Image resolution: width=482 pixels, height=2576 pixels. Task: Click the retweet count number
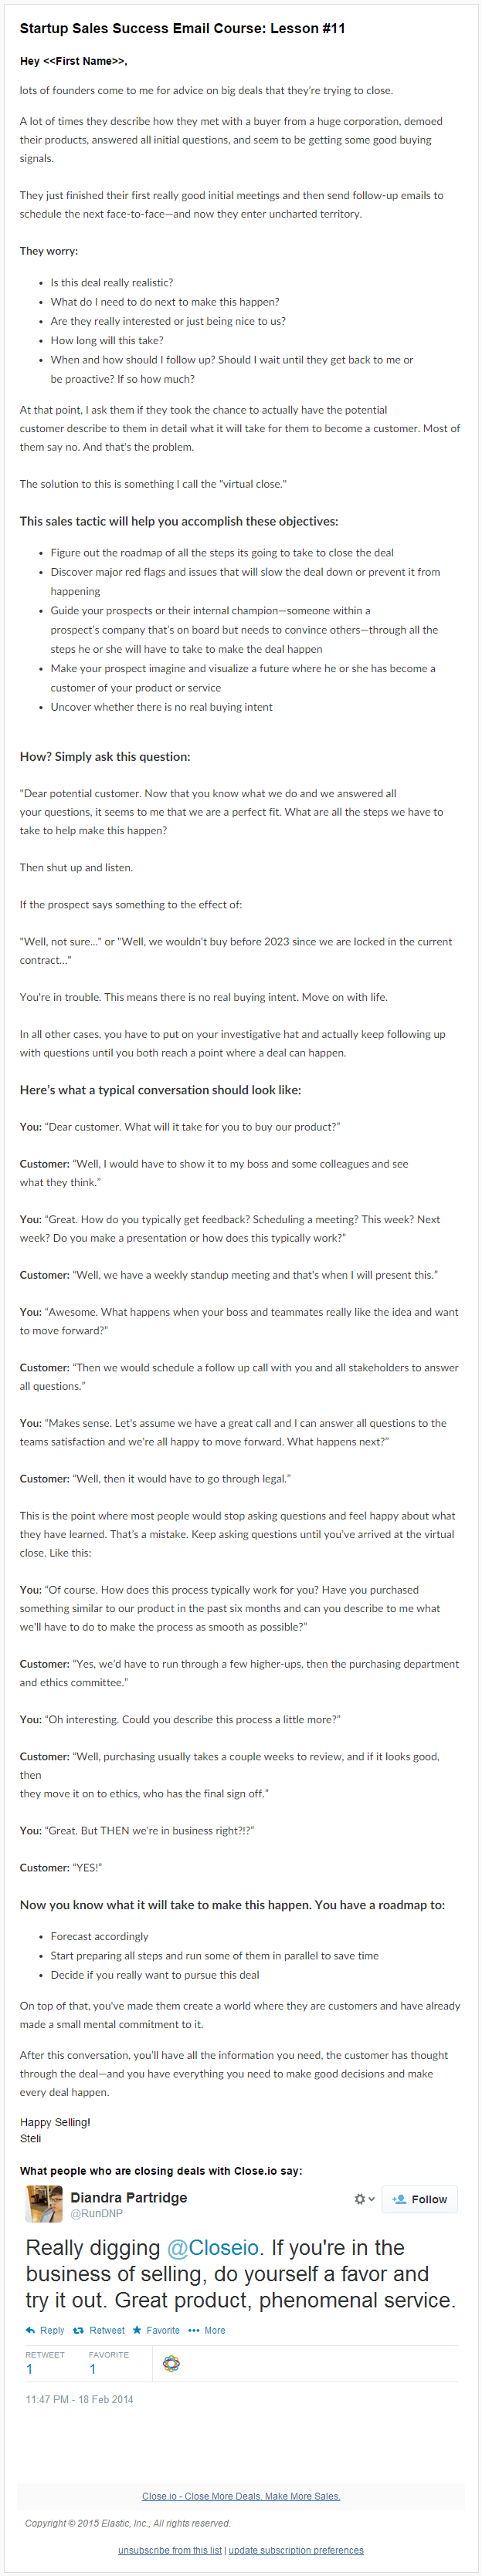click(29, 2369)
